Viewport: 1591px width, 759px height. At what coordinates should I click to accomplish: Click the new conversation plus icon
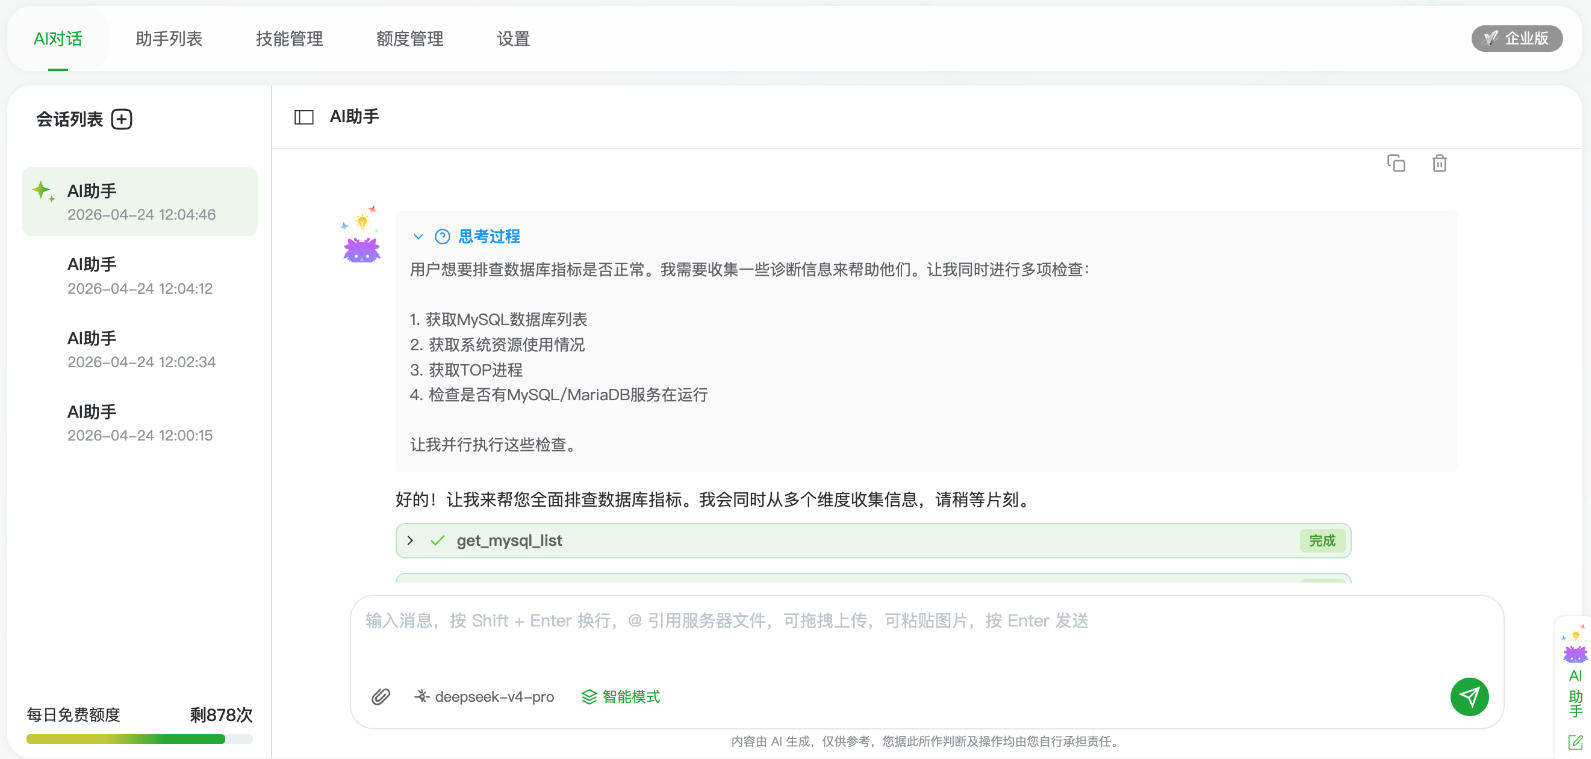click(121, 119)
